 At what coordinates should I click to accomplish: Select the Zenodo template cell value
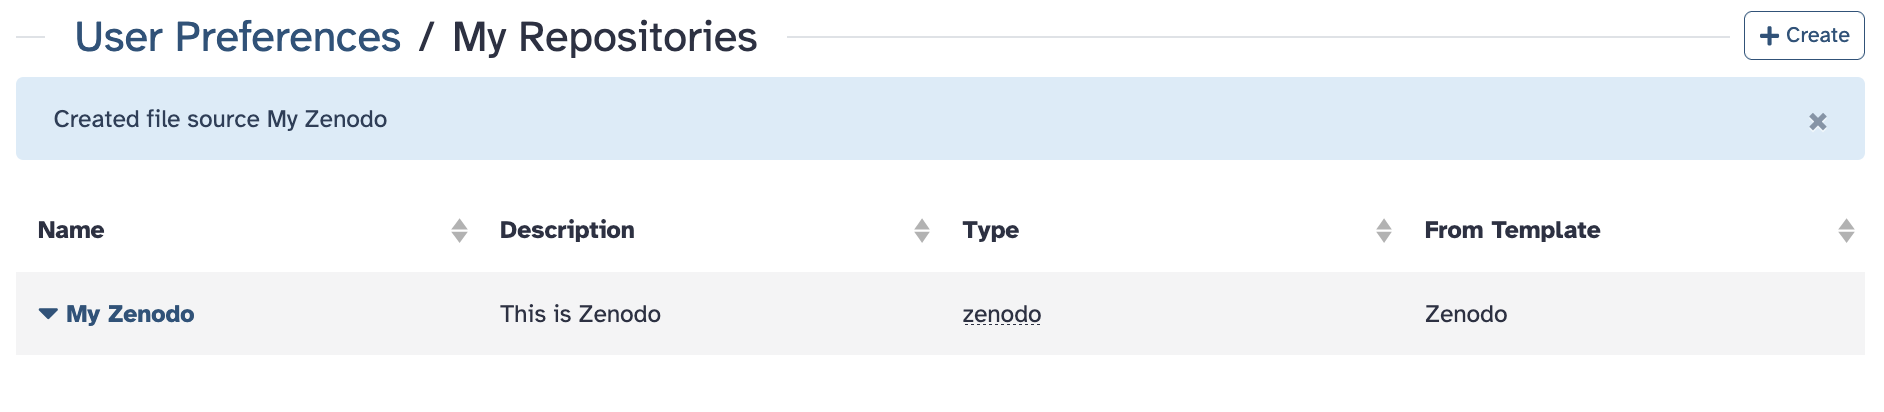pyautogui.click(x=1465, y=314)
